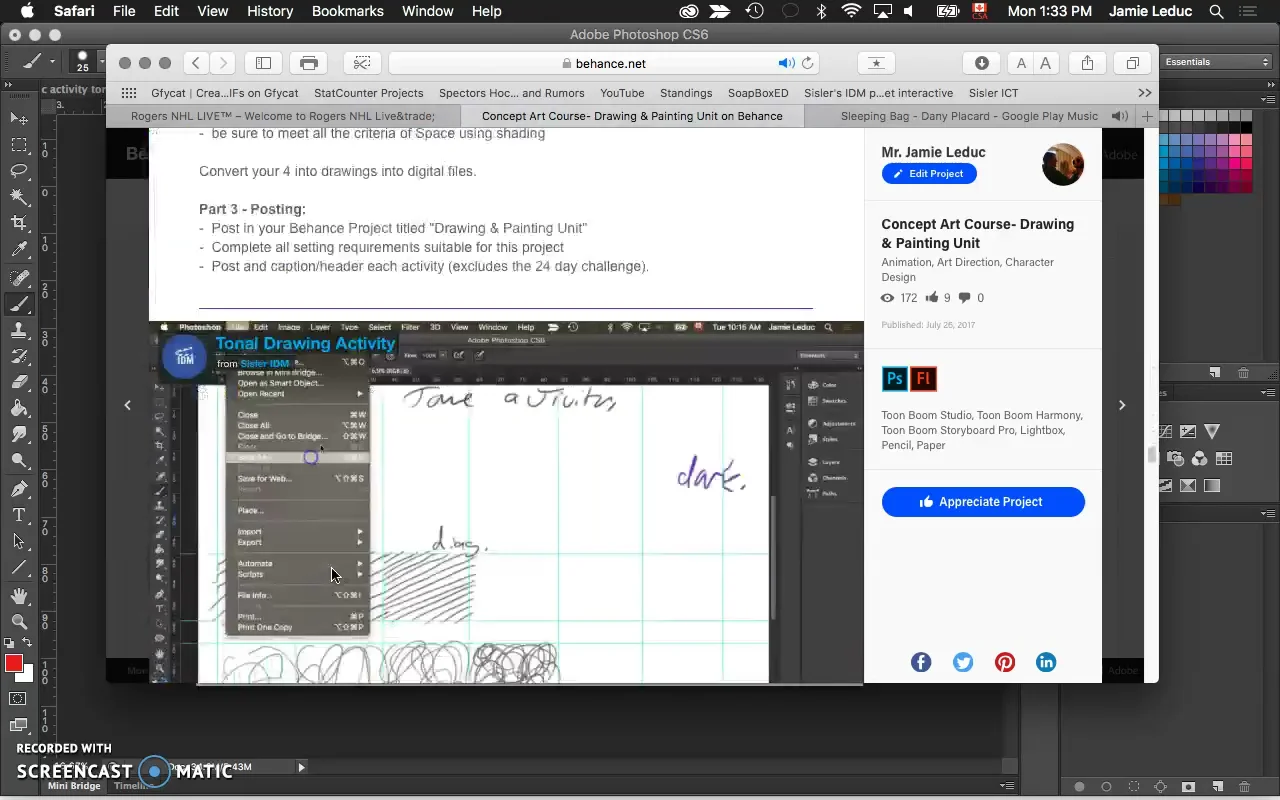Click the Flash icon on the Behance page
The height and width of the screenshot is (800, 1280).
tap(923, 379)
